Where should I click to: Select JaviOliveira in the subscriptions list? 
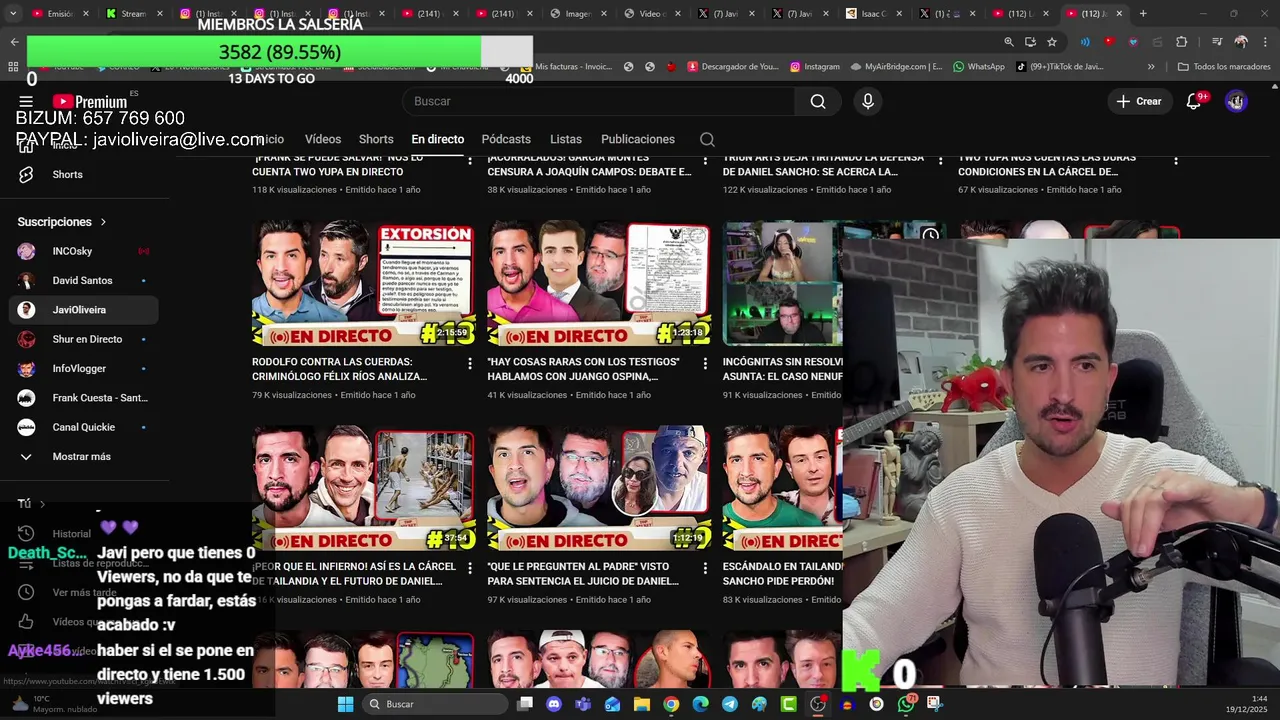84,310
